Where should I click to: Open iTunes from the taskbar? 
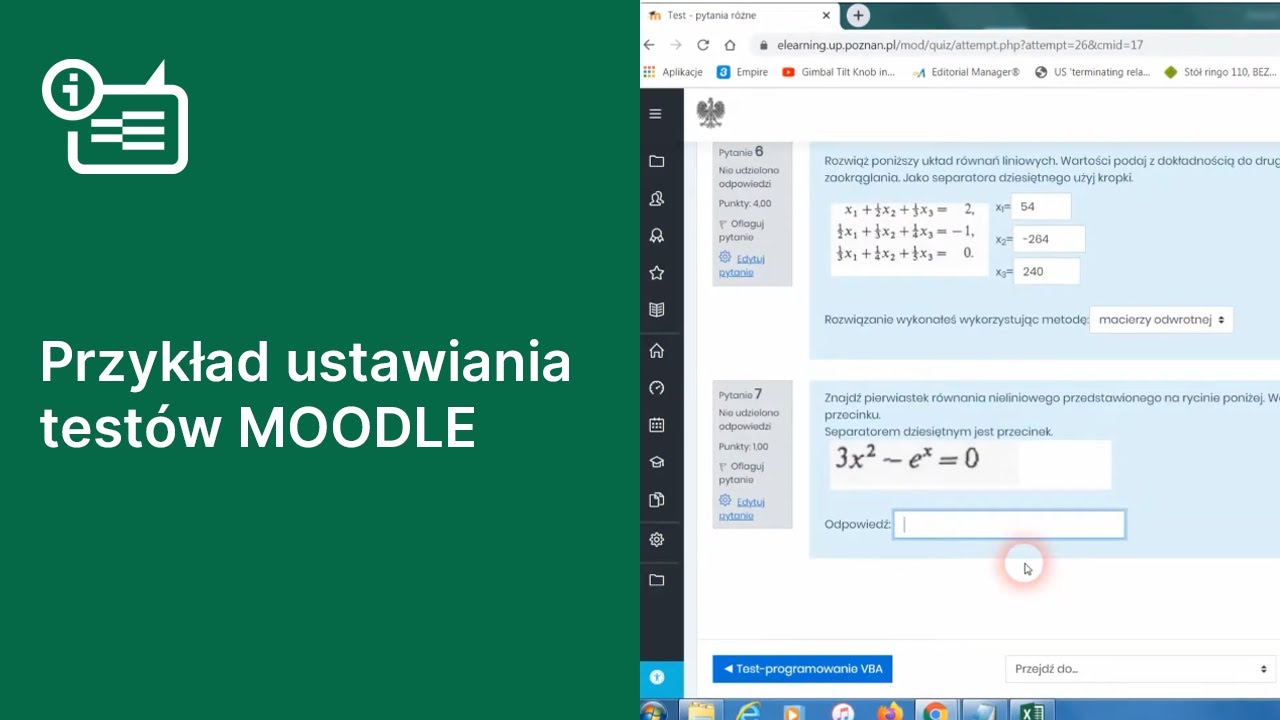(842, 711)
